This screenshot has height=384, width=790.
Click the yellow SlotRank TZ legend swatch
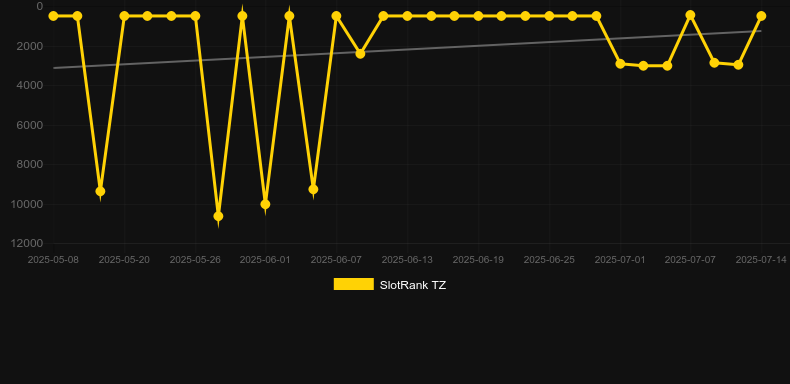click(x=354, y=284)
